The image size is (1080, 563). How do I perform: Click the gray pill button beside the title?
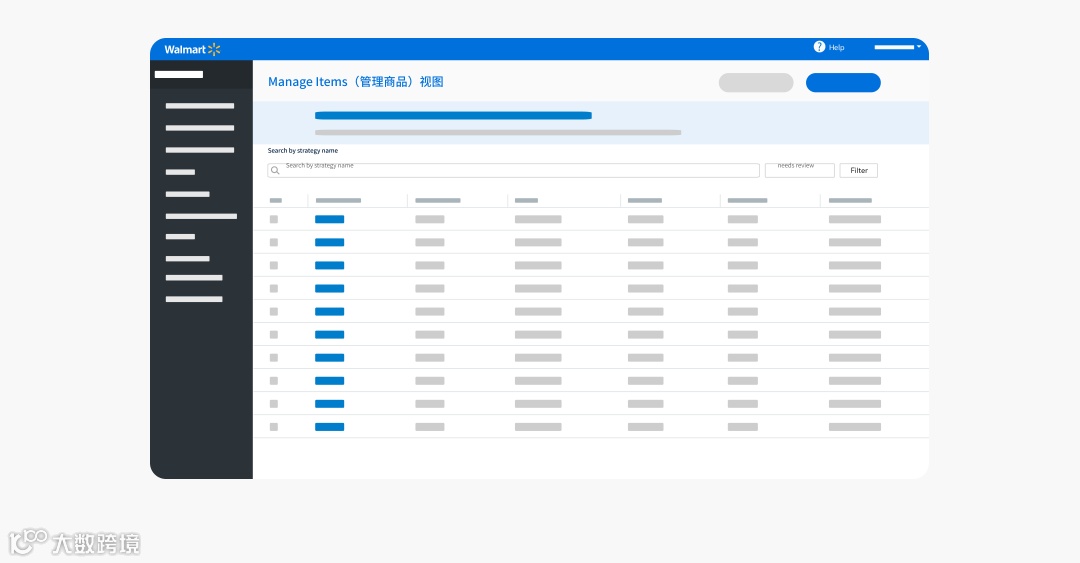tap(756, 83)
